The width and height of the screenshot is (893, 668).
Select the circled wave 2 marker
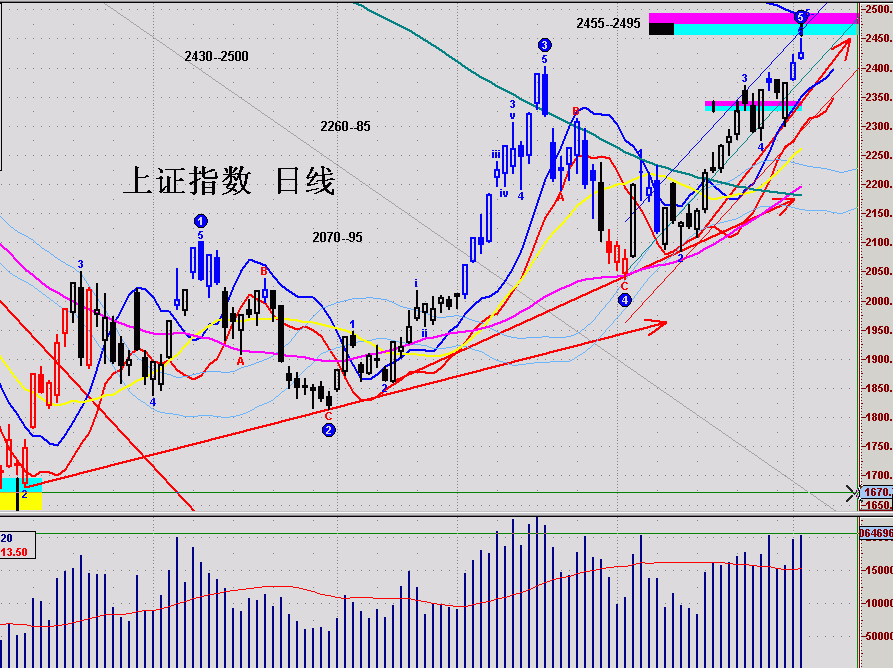[x=329, y=431]
